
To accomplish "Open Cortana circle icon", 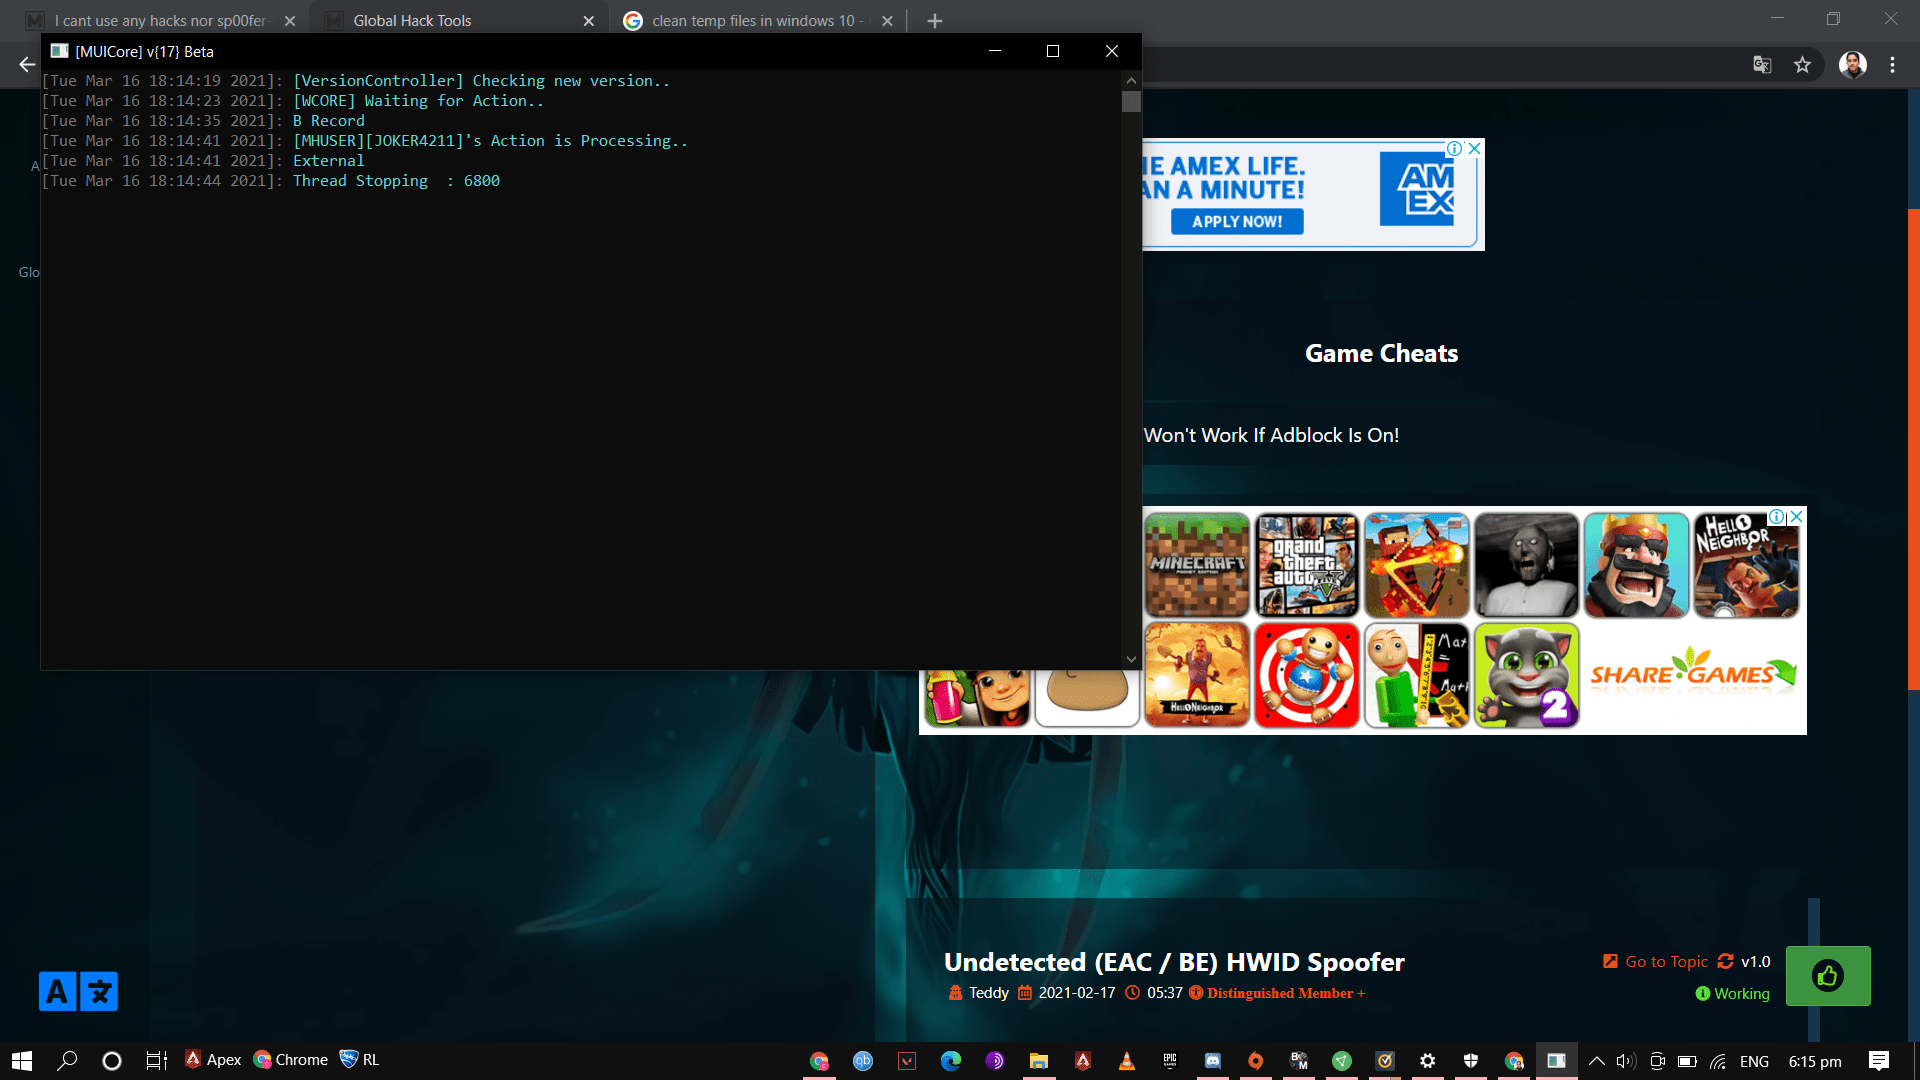I will (x=112, y=1060).
